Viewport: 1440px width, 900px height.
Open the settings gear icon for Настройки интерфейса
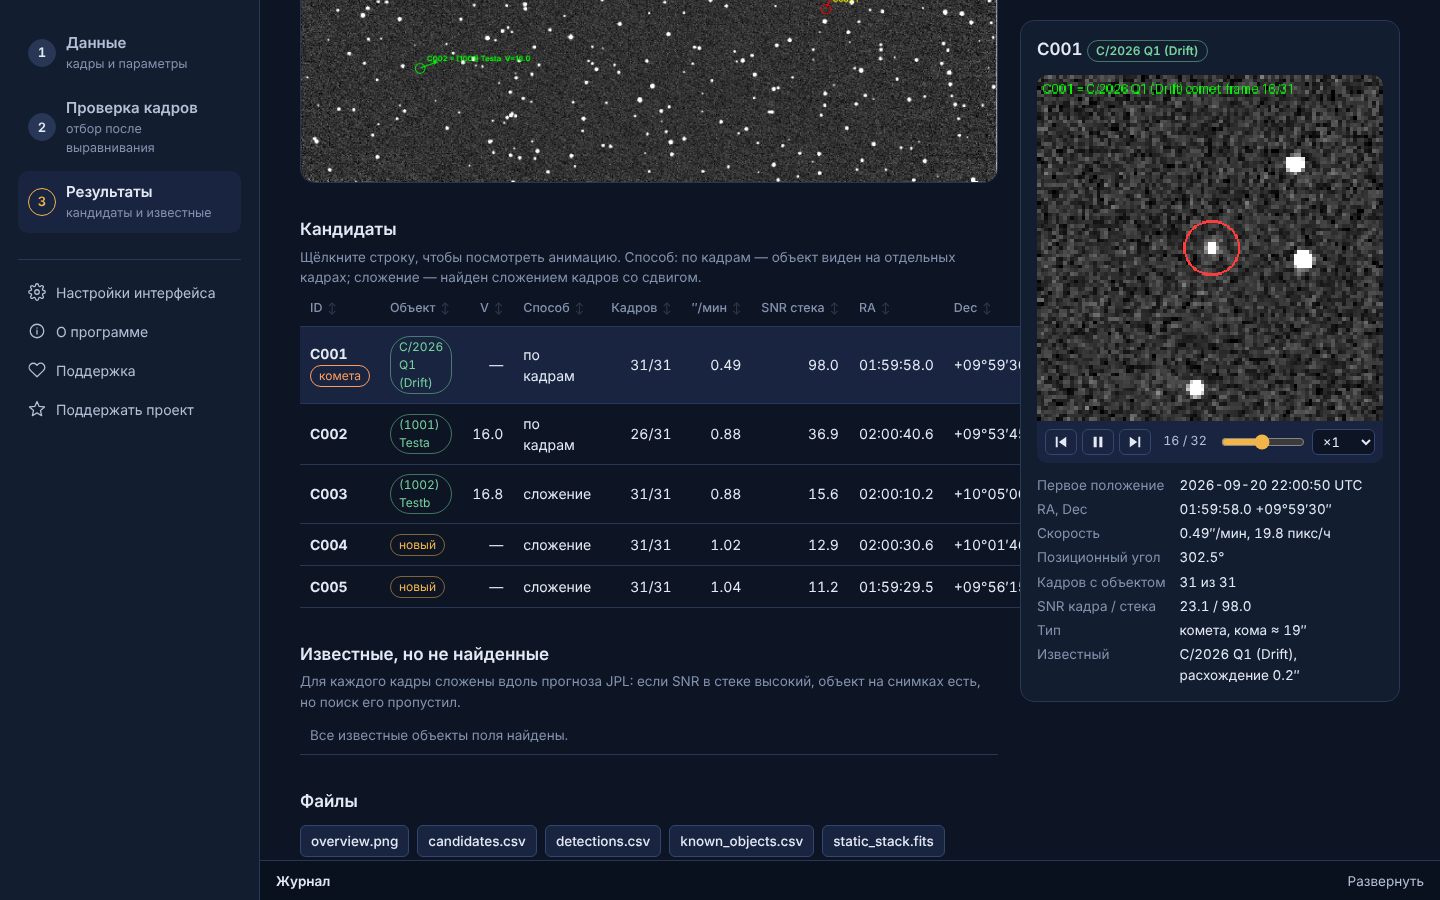pyautogui.click(x=37, y=292)
